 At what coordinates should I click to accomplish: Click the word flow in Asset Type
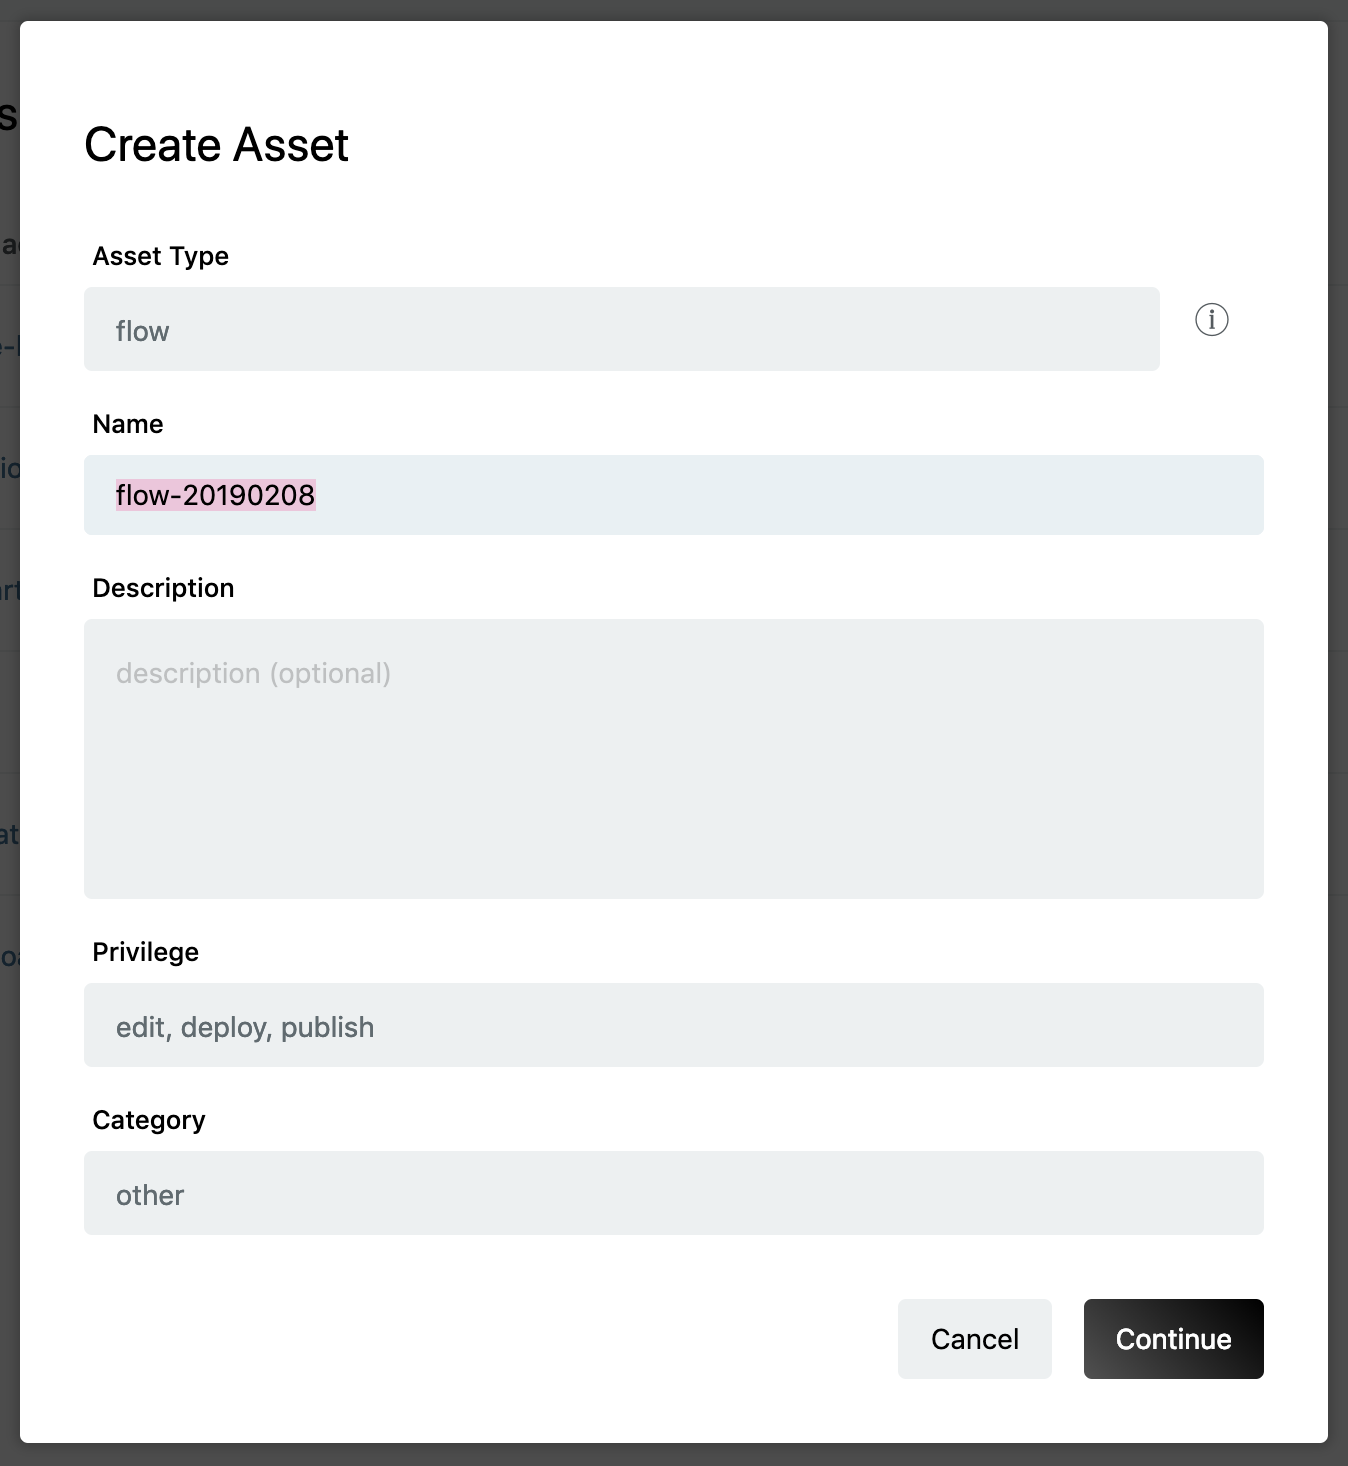click(142, 331)
